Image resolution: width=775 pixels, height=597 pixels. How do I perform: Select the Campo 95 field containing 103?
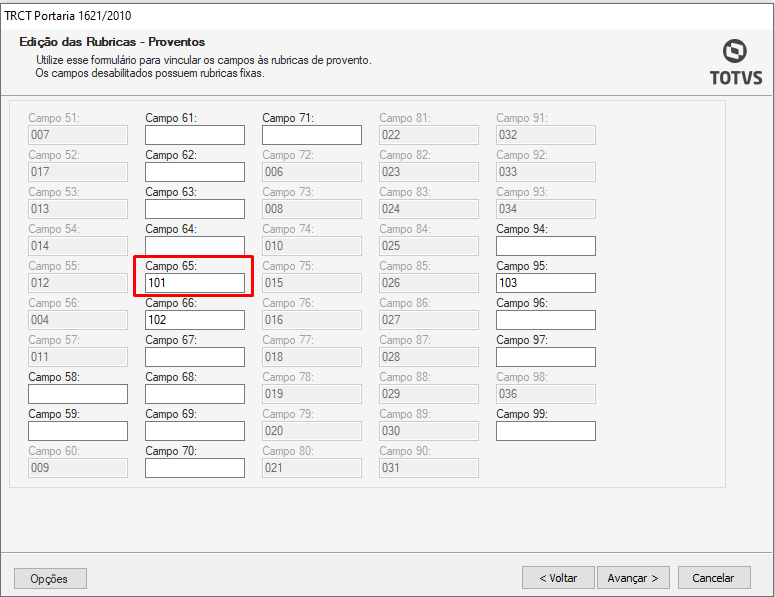pos(546,283)
